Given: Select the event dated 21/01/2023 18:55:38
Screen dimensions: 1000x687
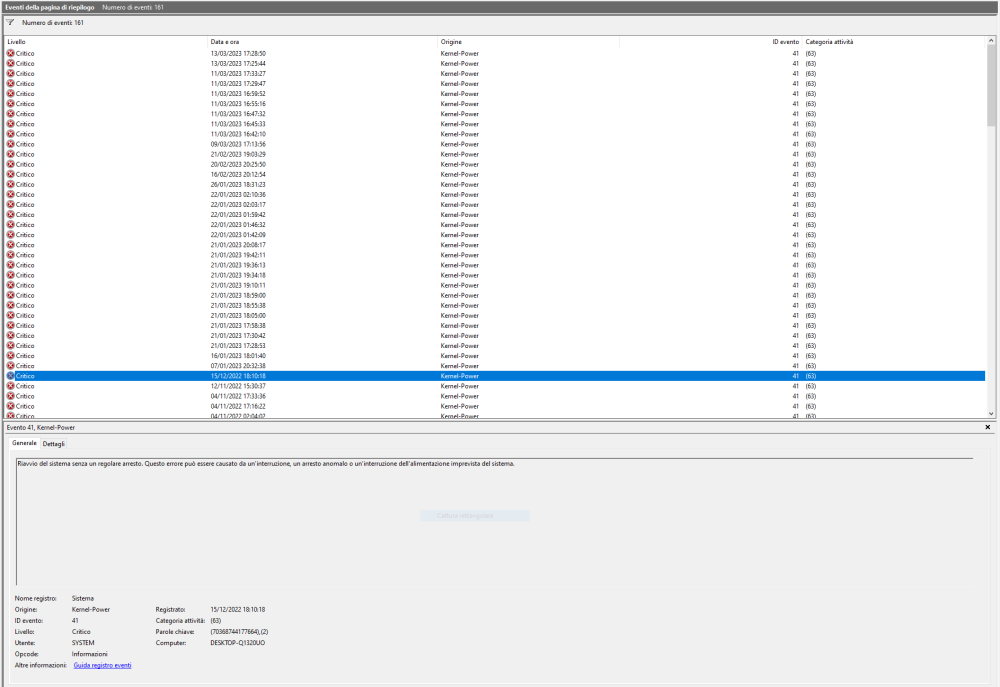Looking at the screenshot, I should 494,306.
